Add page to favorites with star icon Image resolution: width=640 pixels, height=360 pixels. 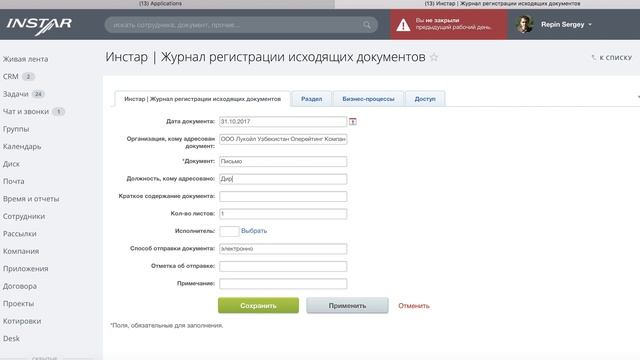(434, 58)
